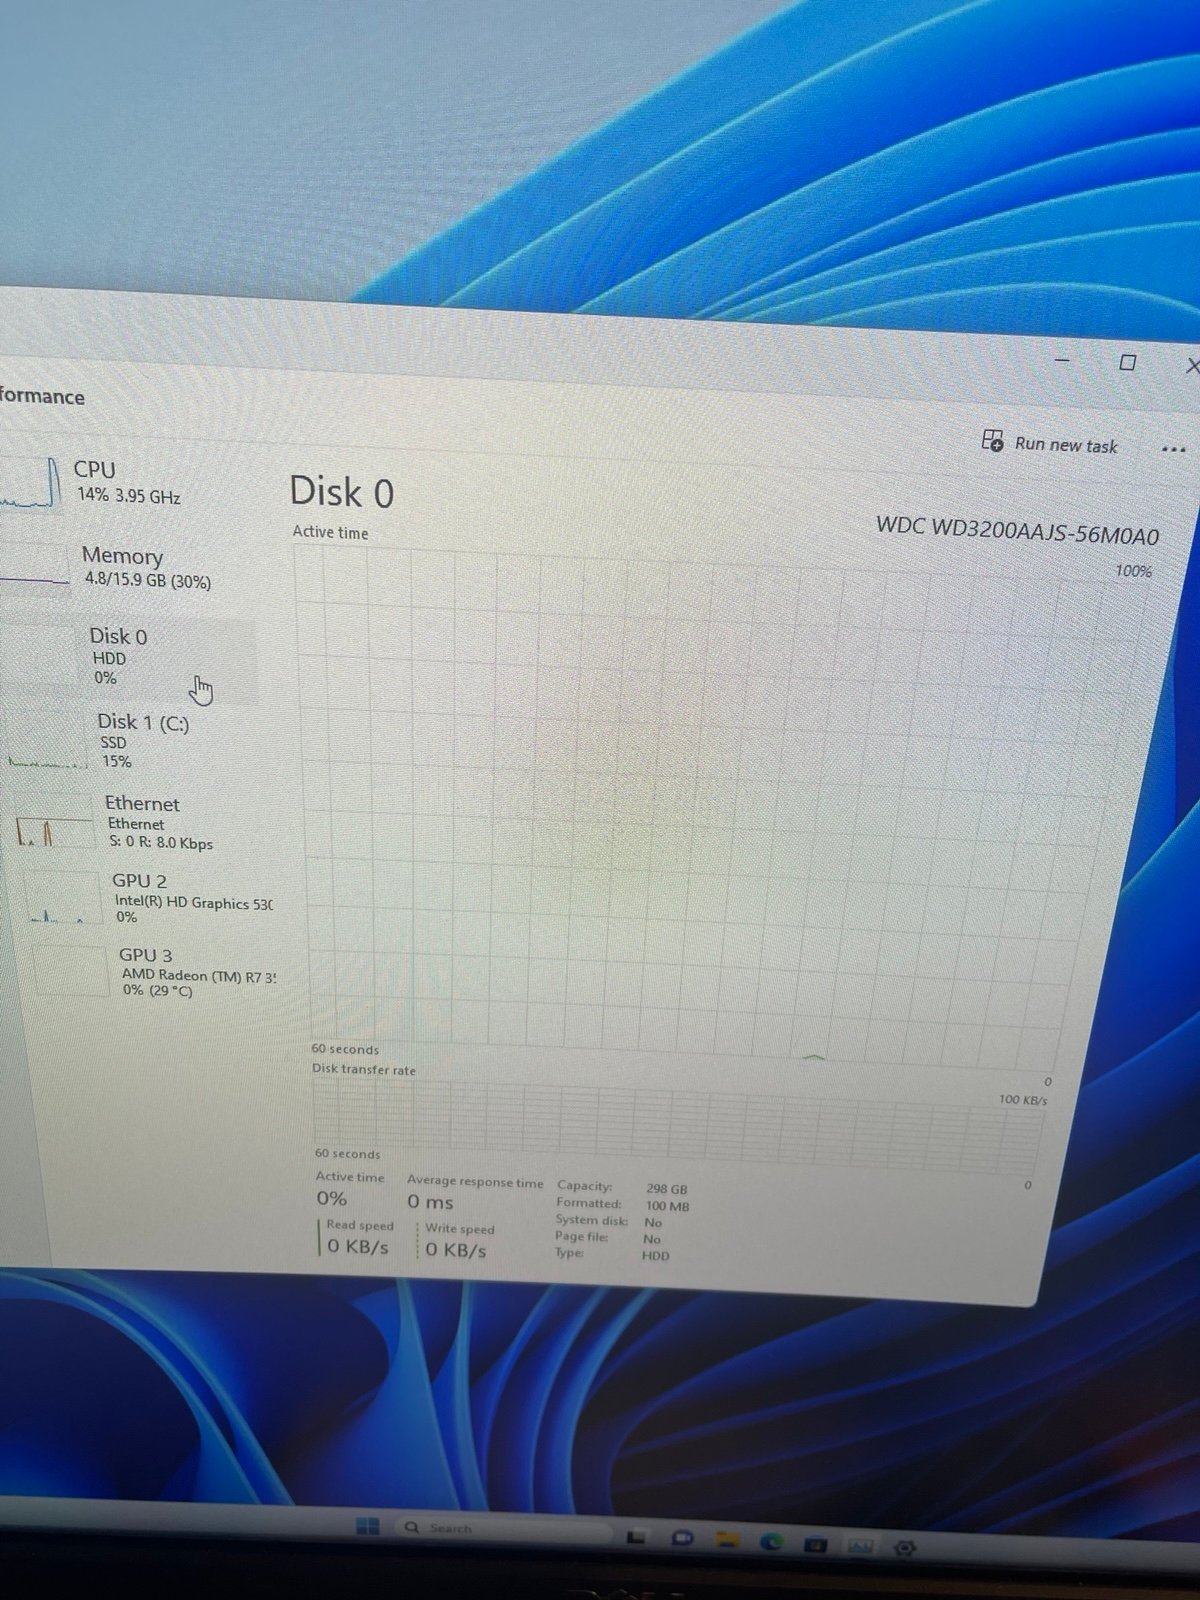The width and height of the screenshot is (1200, 1600).
Task: Click the 298 GB capacity value
Action: tap(666, 1189)
